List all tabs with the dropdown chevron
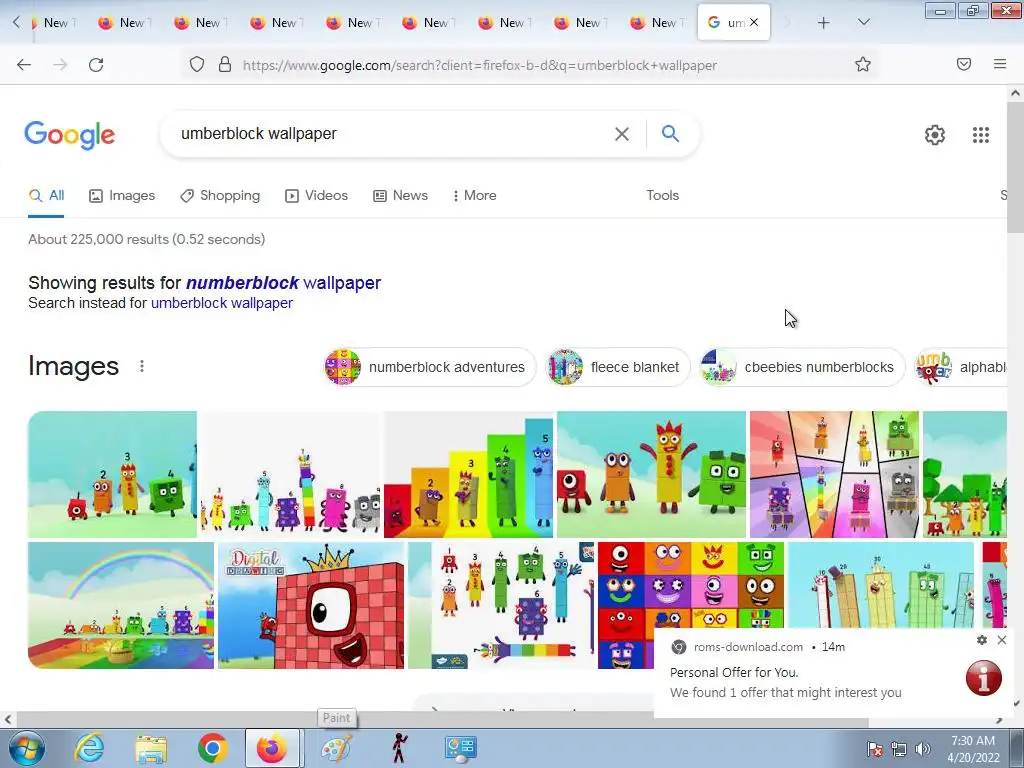This screenshot has width=1024, height=768. click(863, 22)
